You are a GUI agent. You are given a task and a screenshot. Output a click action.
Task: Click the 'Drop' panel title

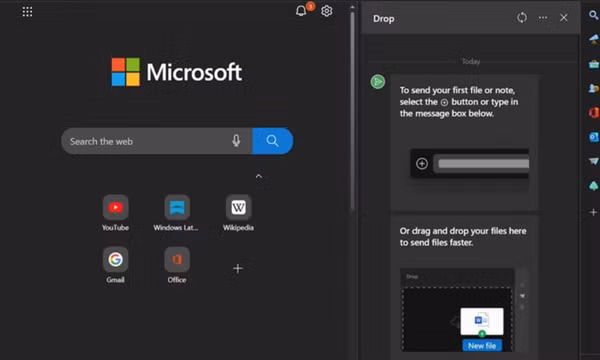point(383,18)
